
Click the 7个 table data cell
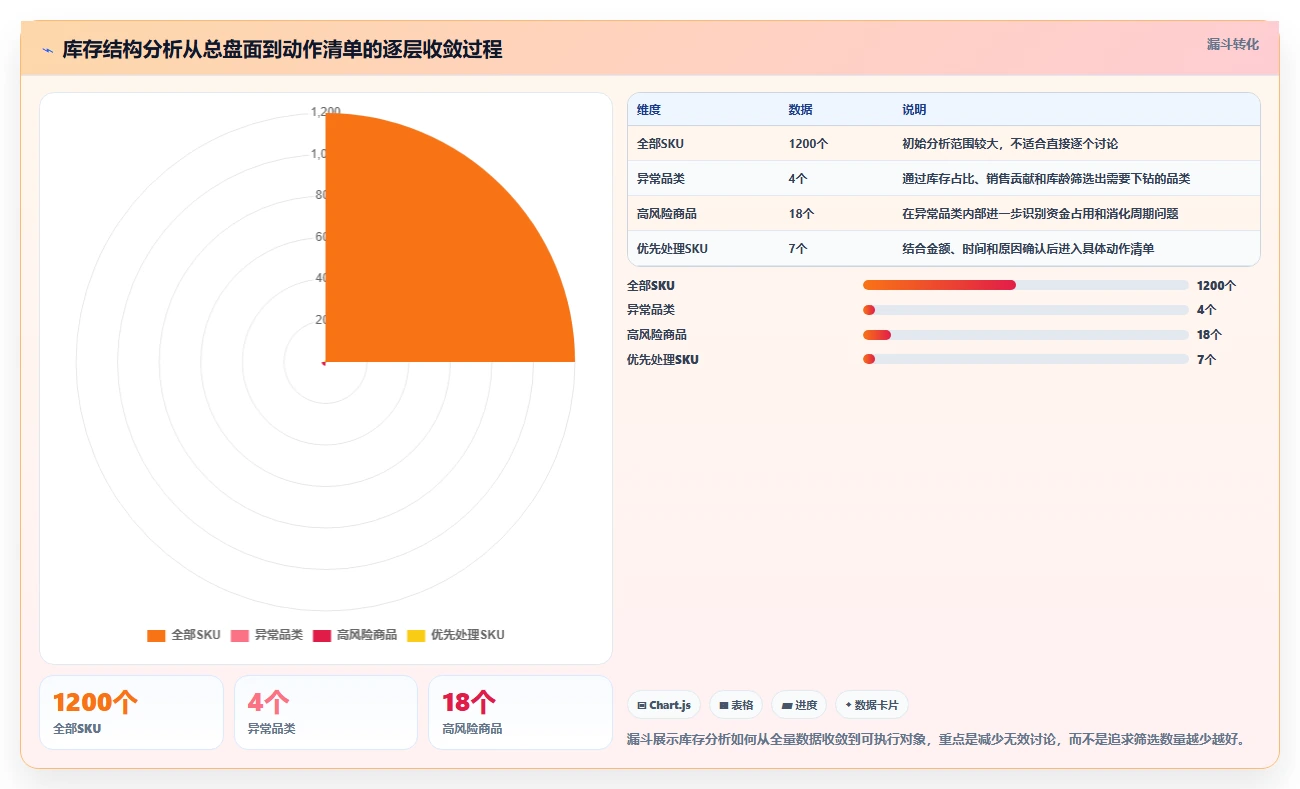[798, 249]
